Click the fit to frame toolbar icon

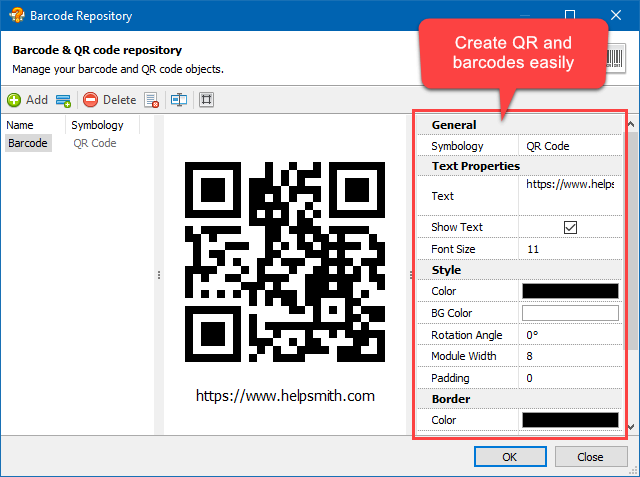click(x=207, y=100)
